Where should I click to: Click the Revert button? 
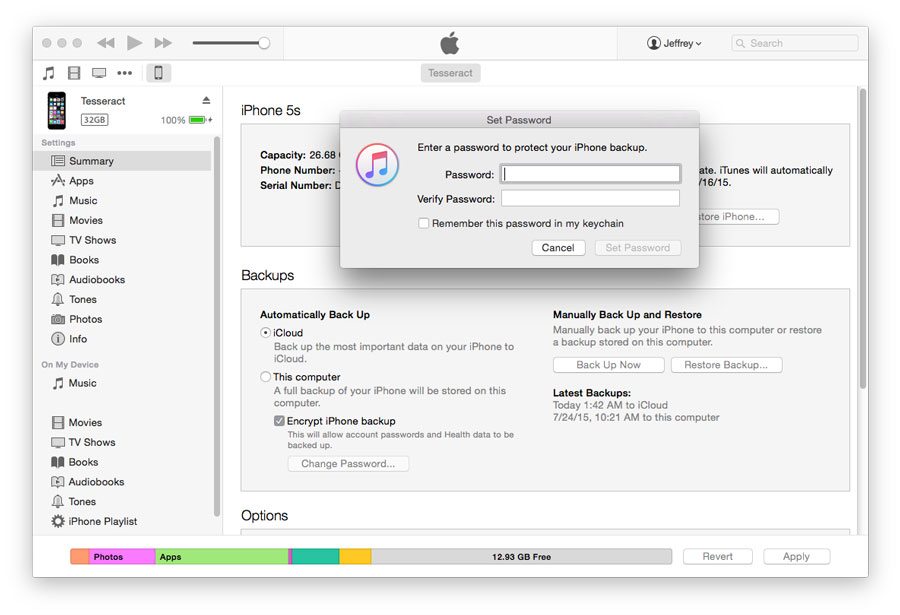pyautogui.click(x=717, y=556)
